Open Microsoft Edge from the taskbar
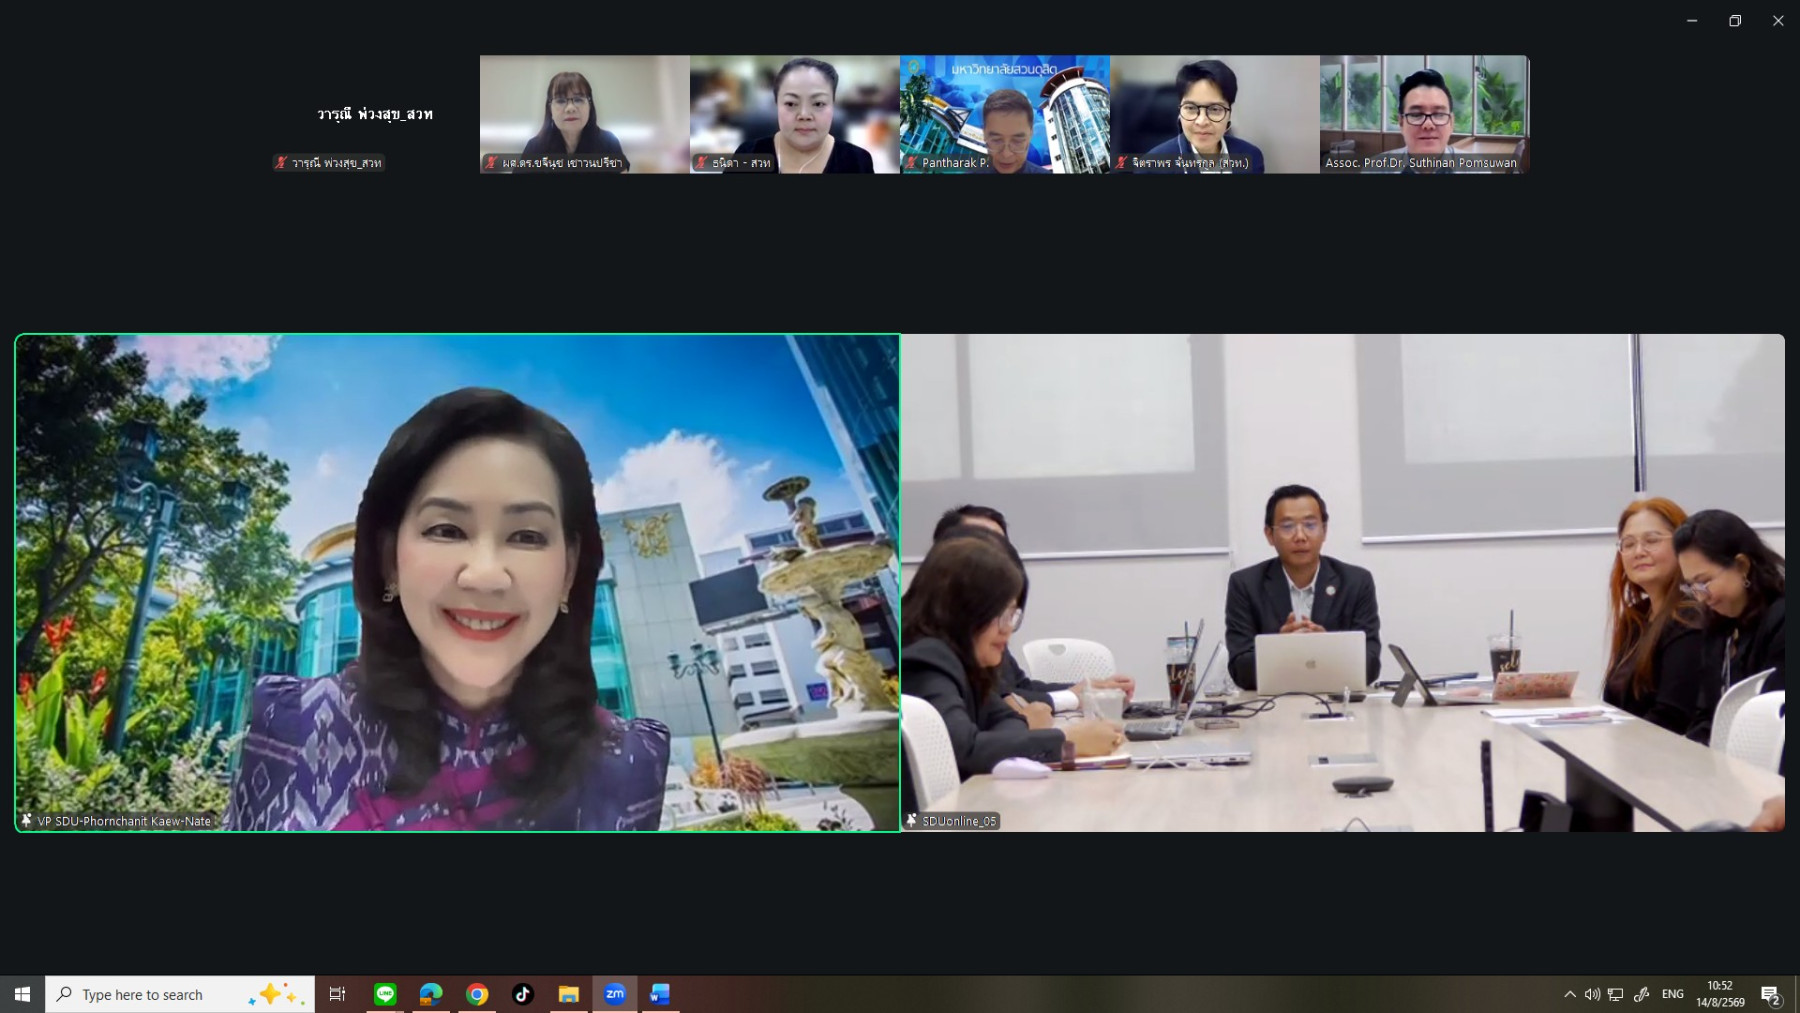The width and height of the screenshot is (1800, 1013). click(x=431, y=994)
